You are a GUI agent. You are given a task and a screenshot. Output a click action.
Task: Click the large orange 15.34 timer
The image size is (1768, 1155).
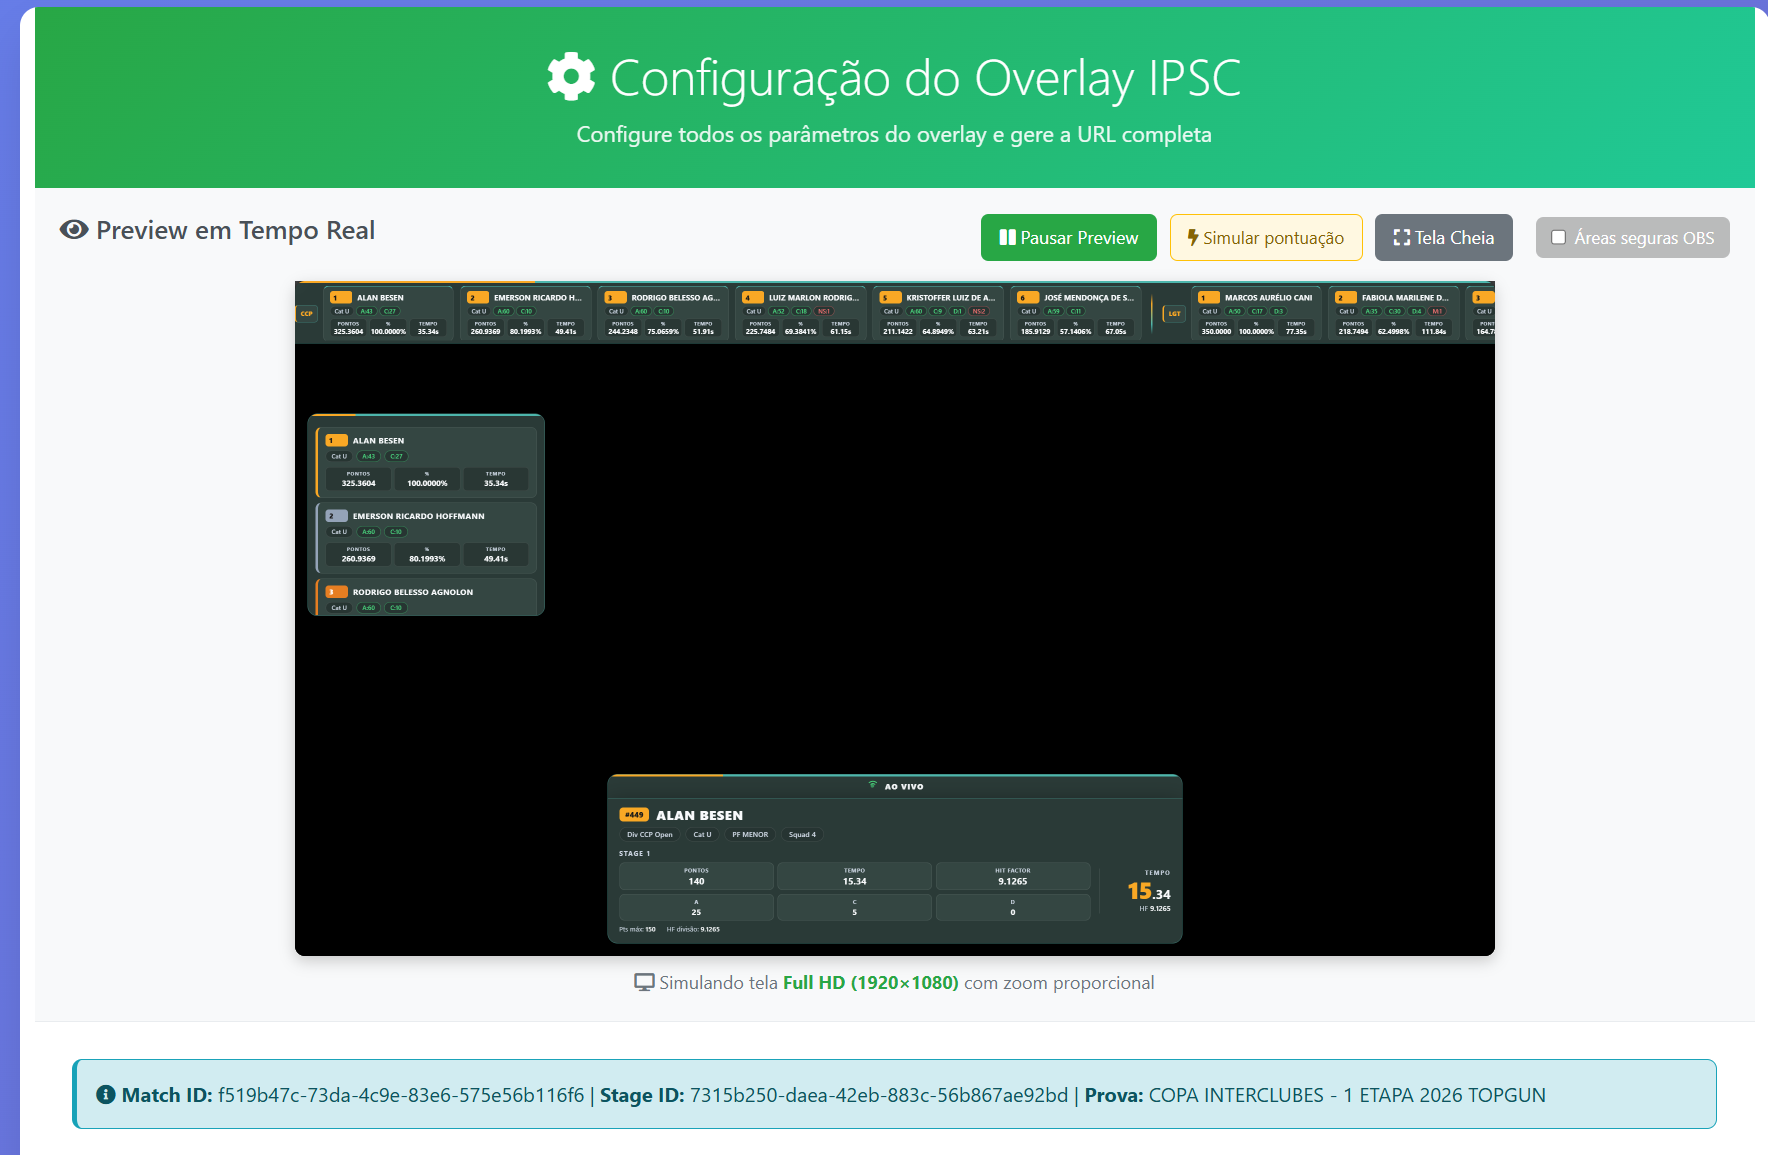pyautogui.click(x=1149, y=891)
